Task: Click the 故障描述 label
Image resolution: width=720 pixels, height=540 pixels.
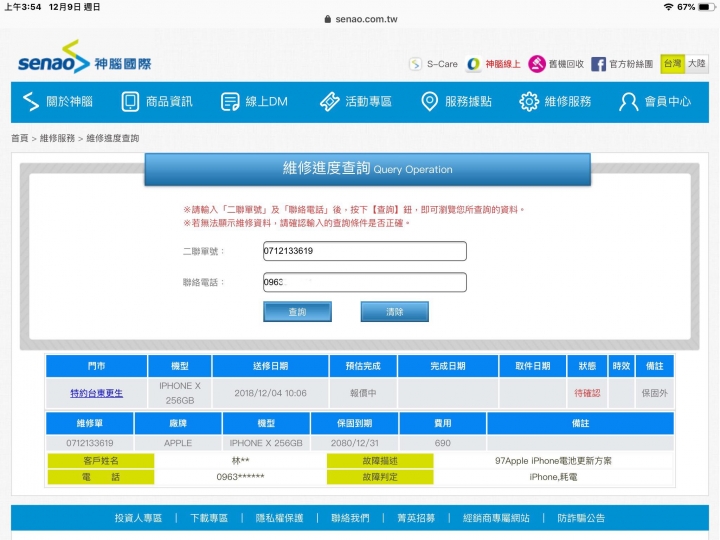Action: (x=380, y=461)
